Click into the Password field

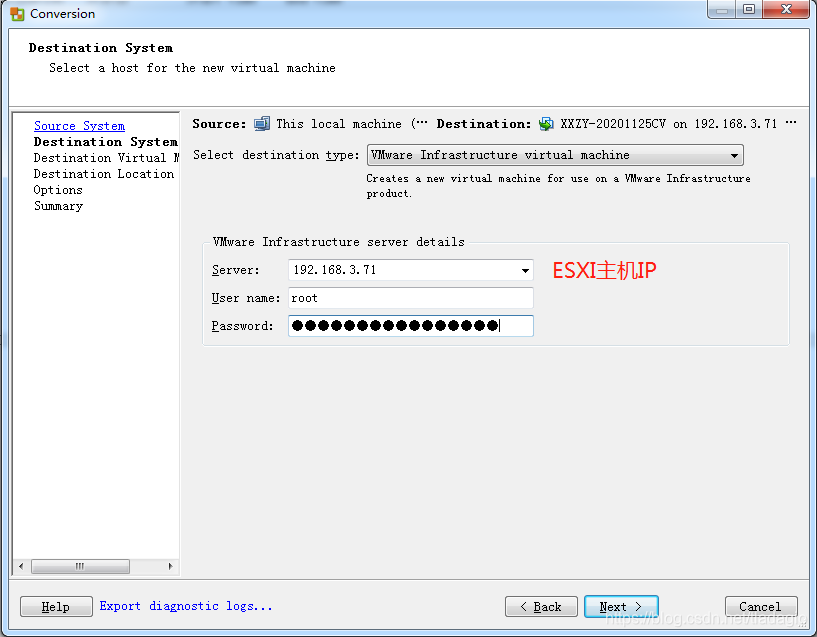(411, 326)
